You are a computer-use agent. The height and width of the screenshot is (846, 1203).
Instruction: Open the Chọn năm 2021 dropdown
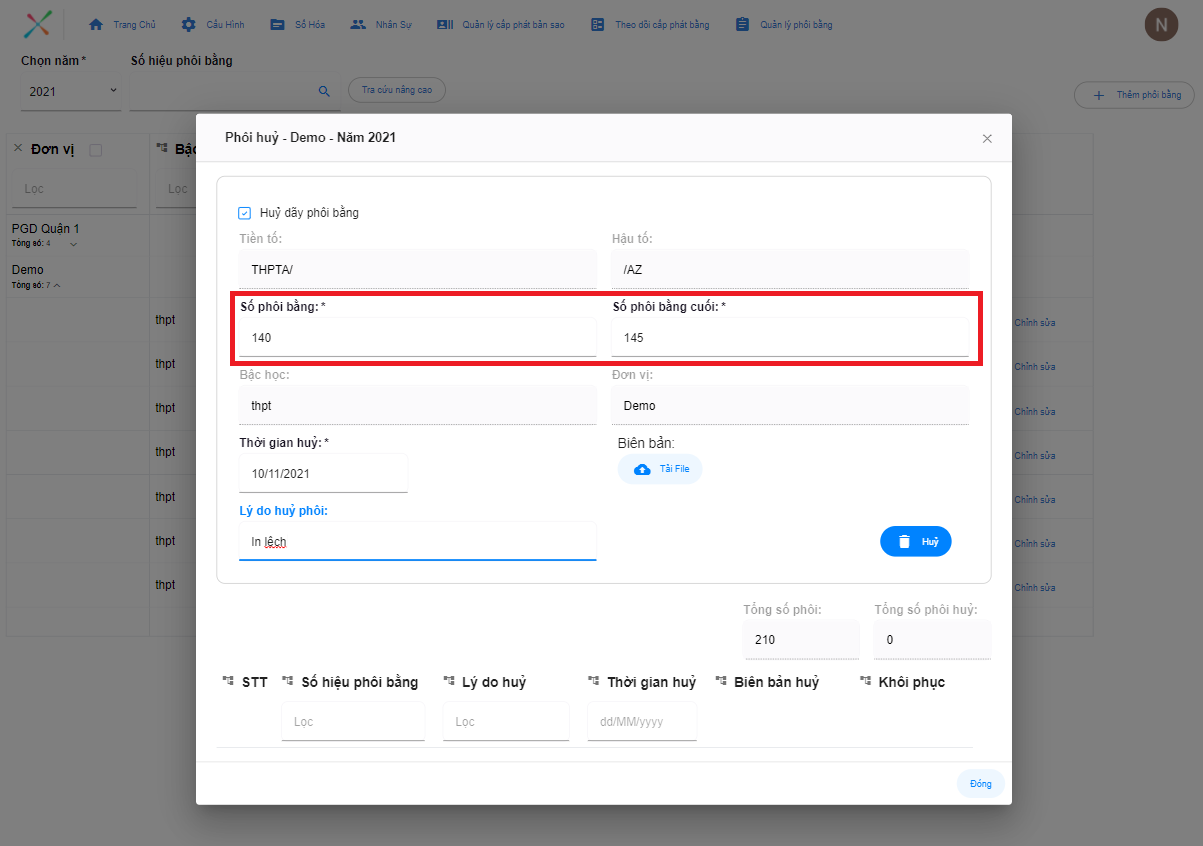(72, 91)
